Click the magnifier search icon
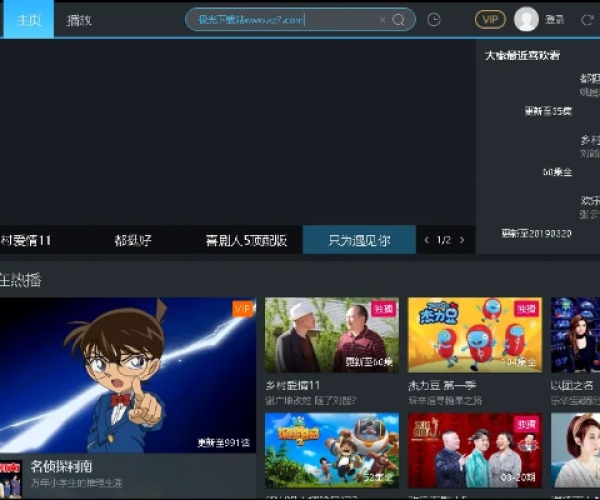 398,20
